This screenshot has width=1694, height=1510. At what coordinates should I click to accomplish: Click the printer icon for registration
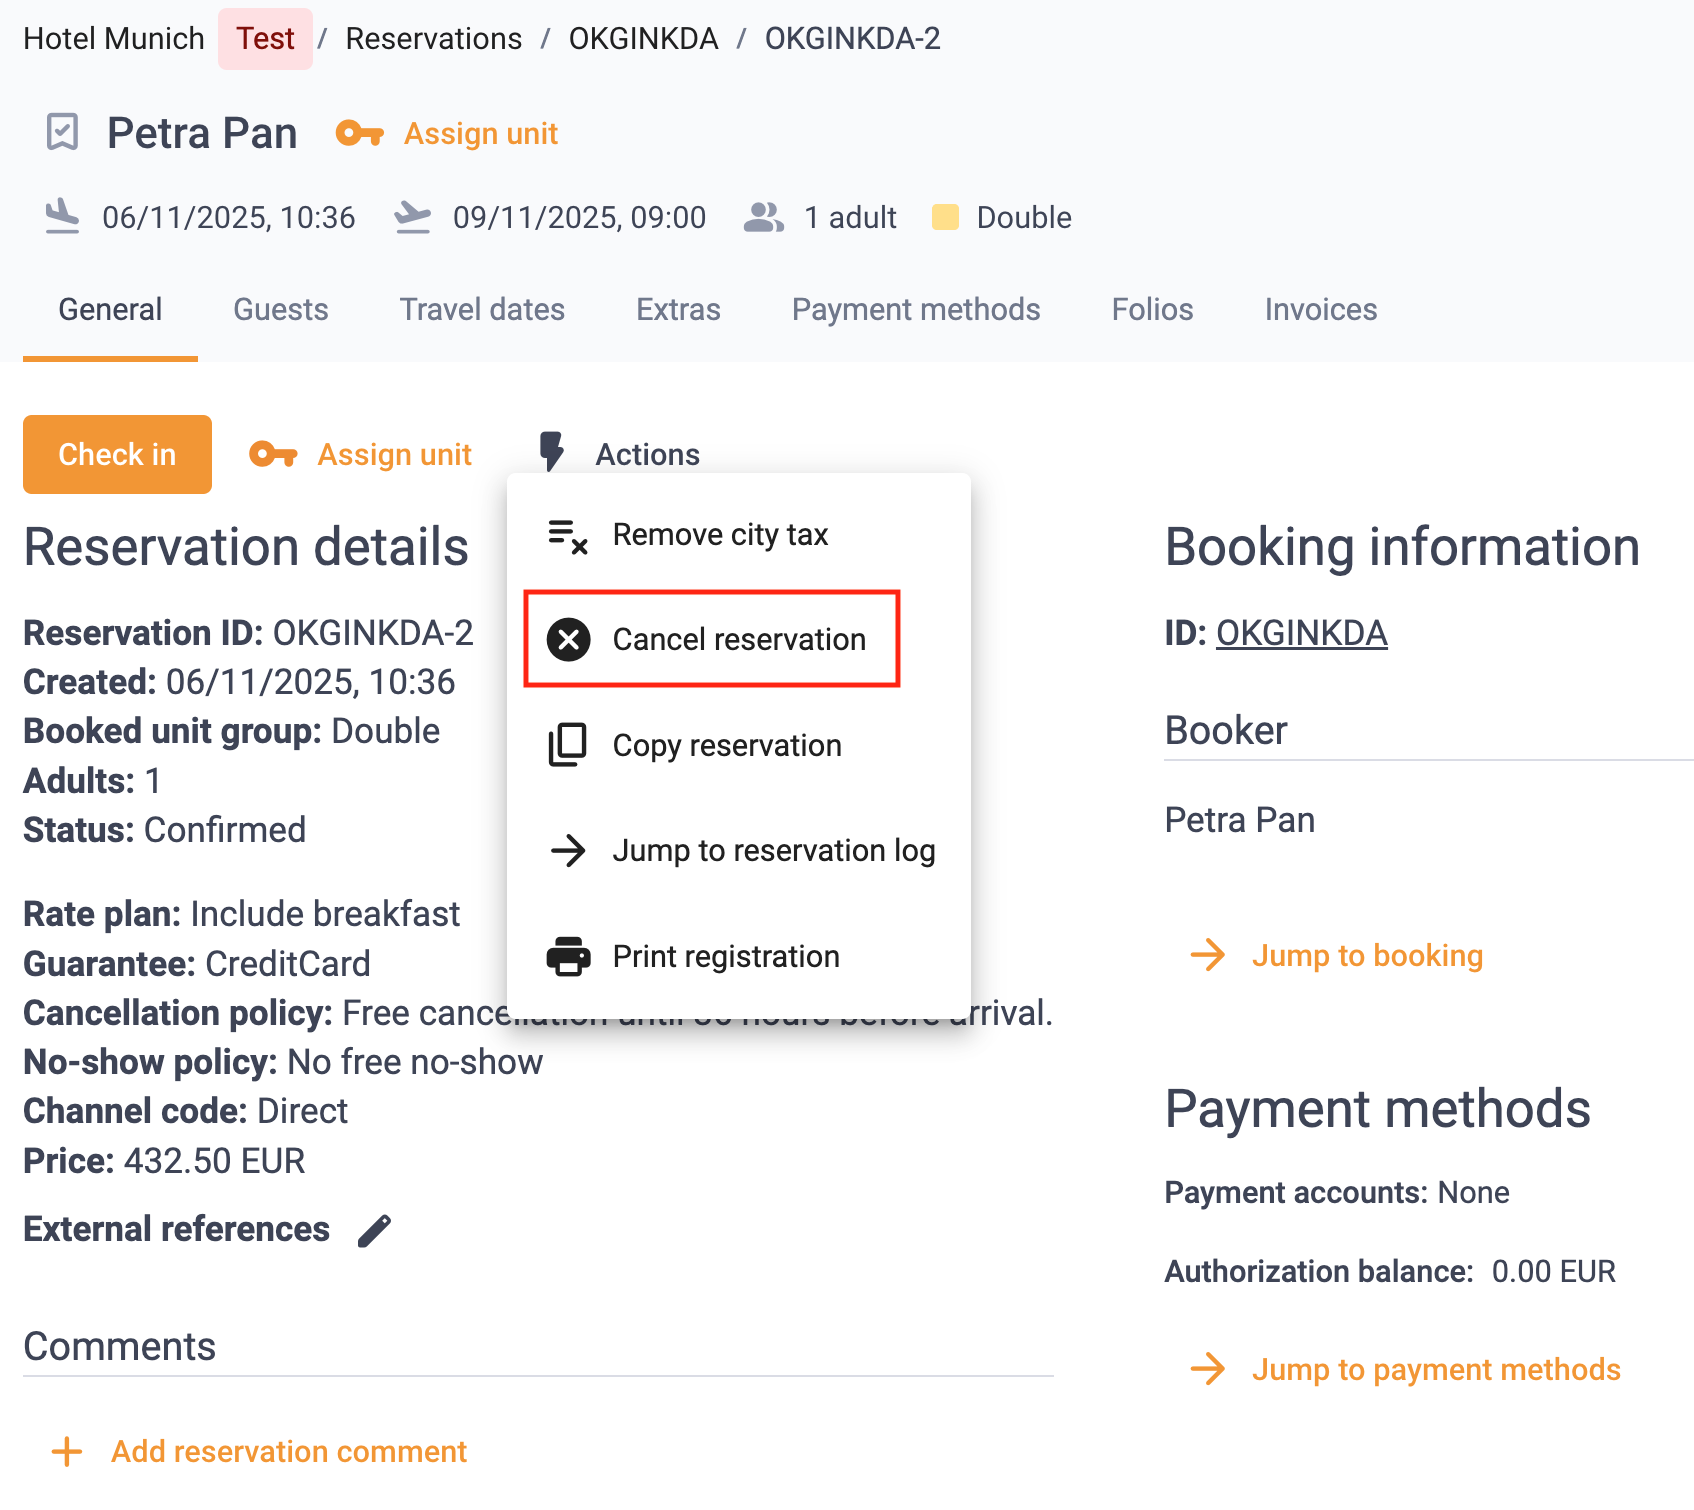coord(568,956)
